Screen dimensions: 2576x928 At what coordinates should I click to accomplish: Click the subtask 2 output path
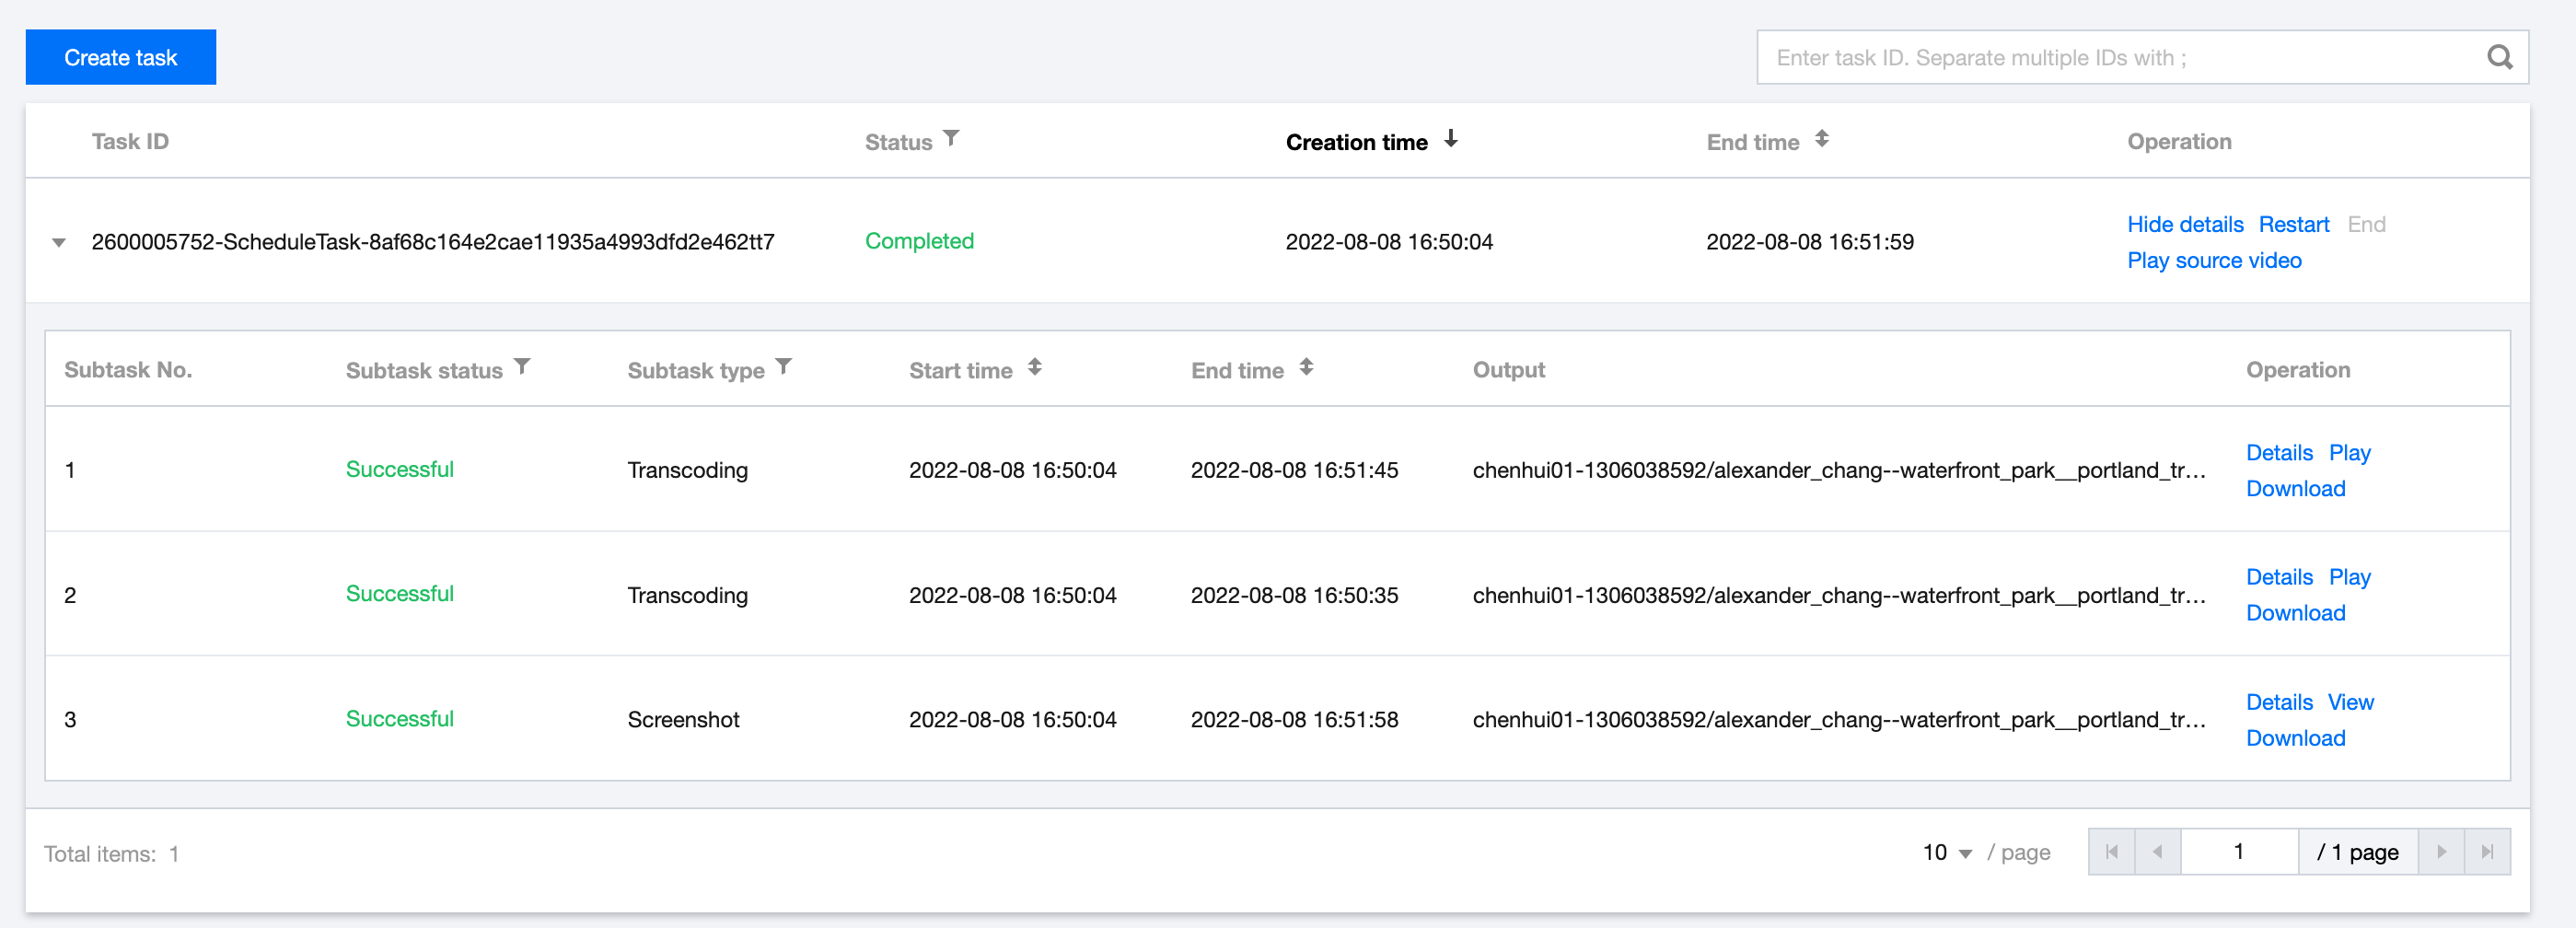point(1839,595)
